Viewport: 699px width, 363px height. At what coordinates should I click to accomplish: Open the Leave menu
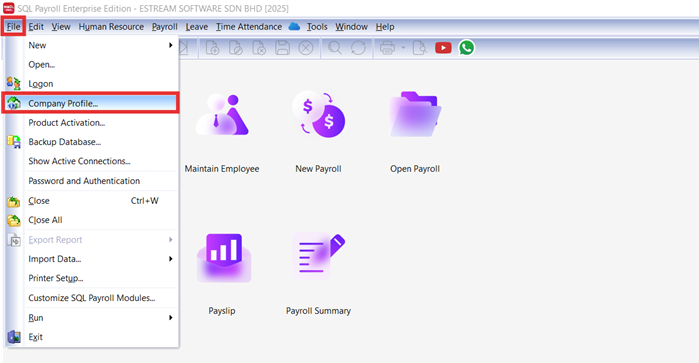197,27
